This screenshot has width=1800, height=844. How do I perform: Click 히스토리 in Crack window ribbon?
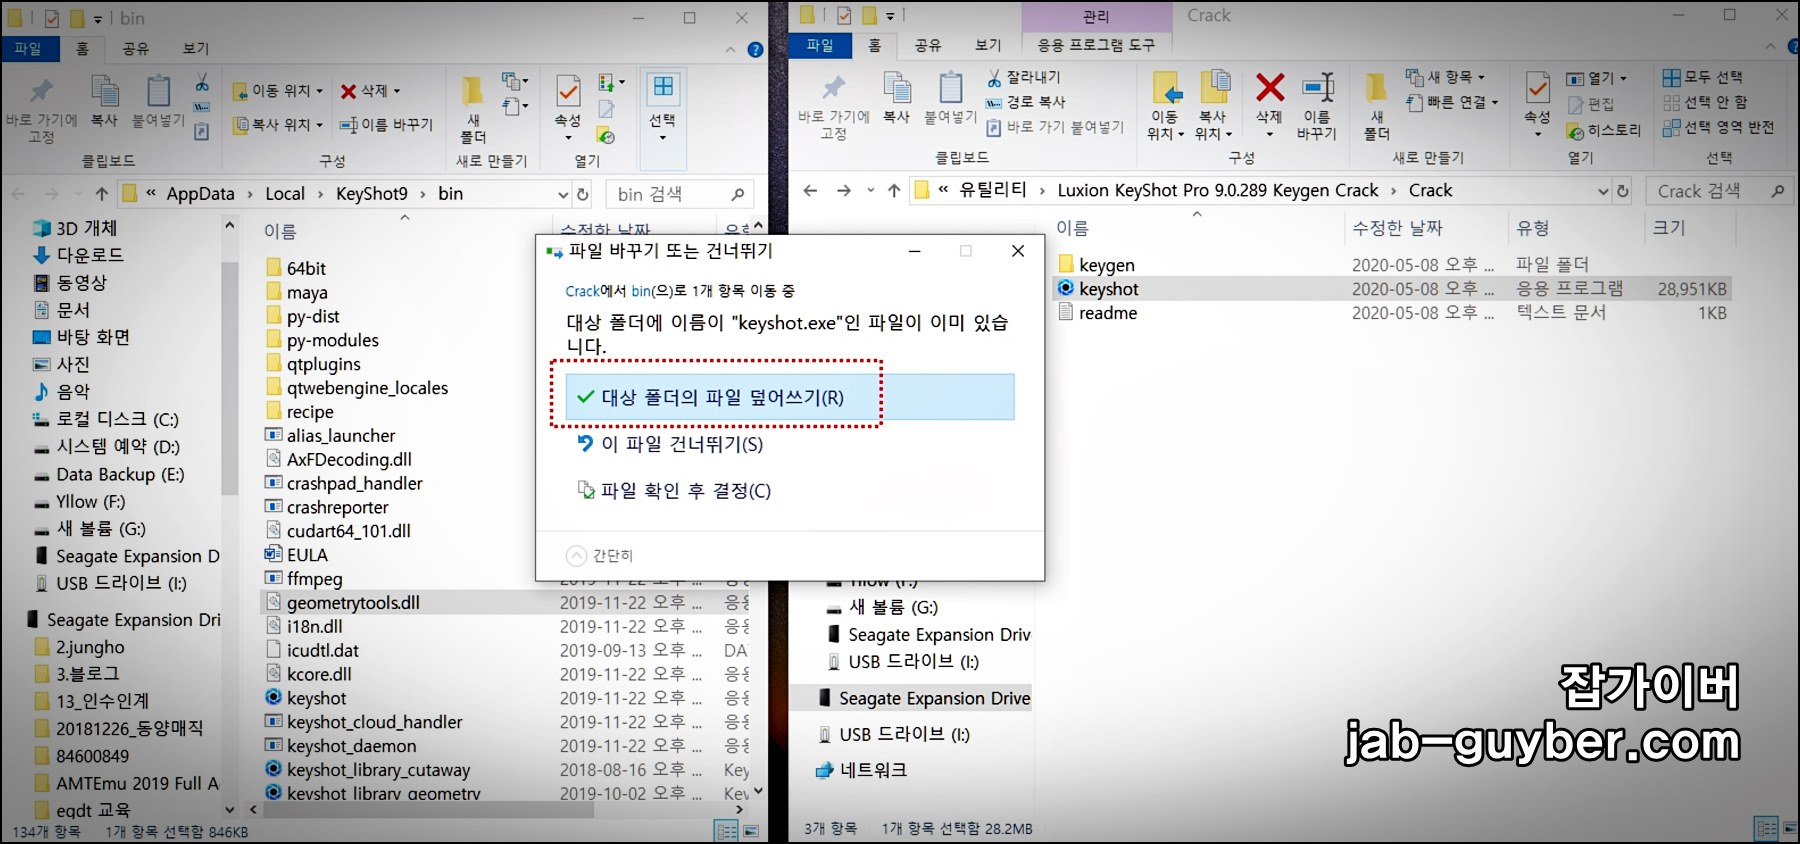(x=1604, y=131)
